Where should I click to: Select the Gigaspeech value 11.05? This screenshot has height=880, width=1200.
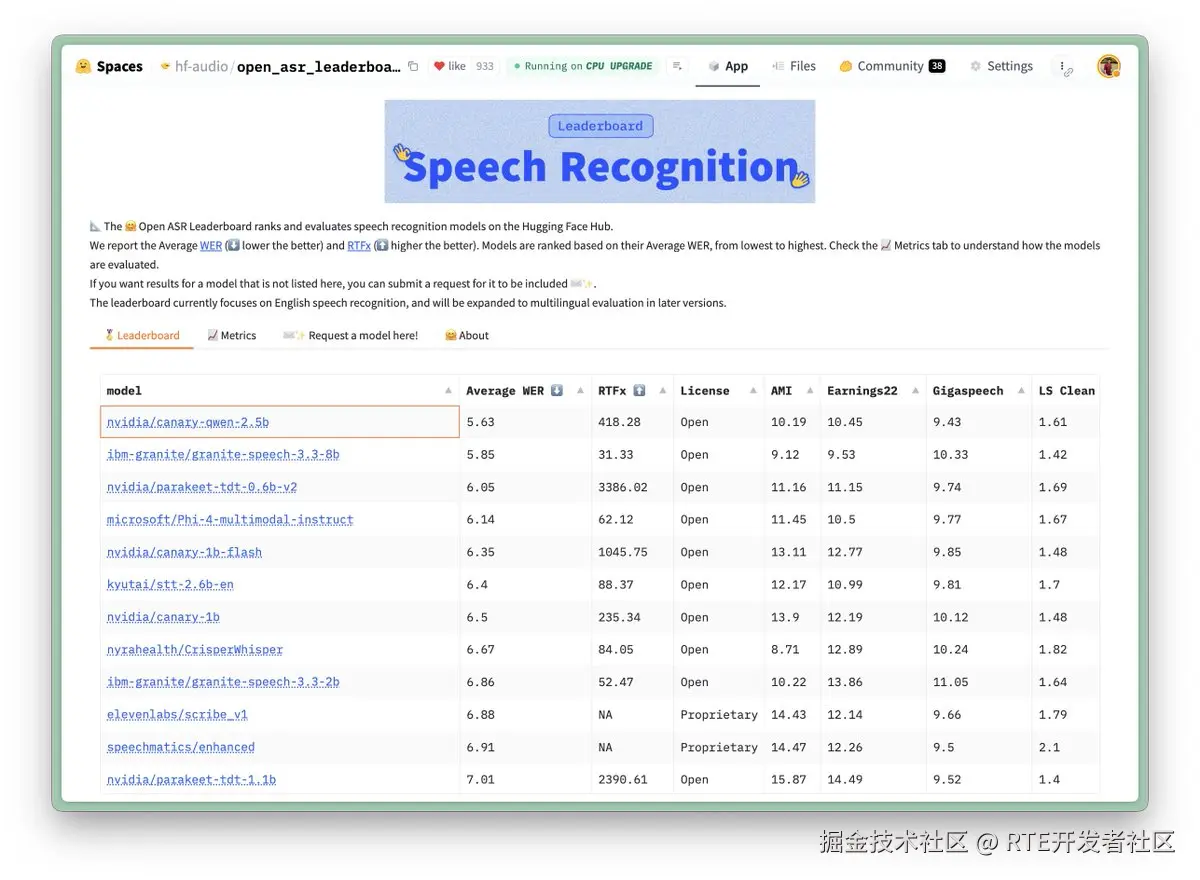[x=950, y=682]
